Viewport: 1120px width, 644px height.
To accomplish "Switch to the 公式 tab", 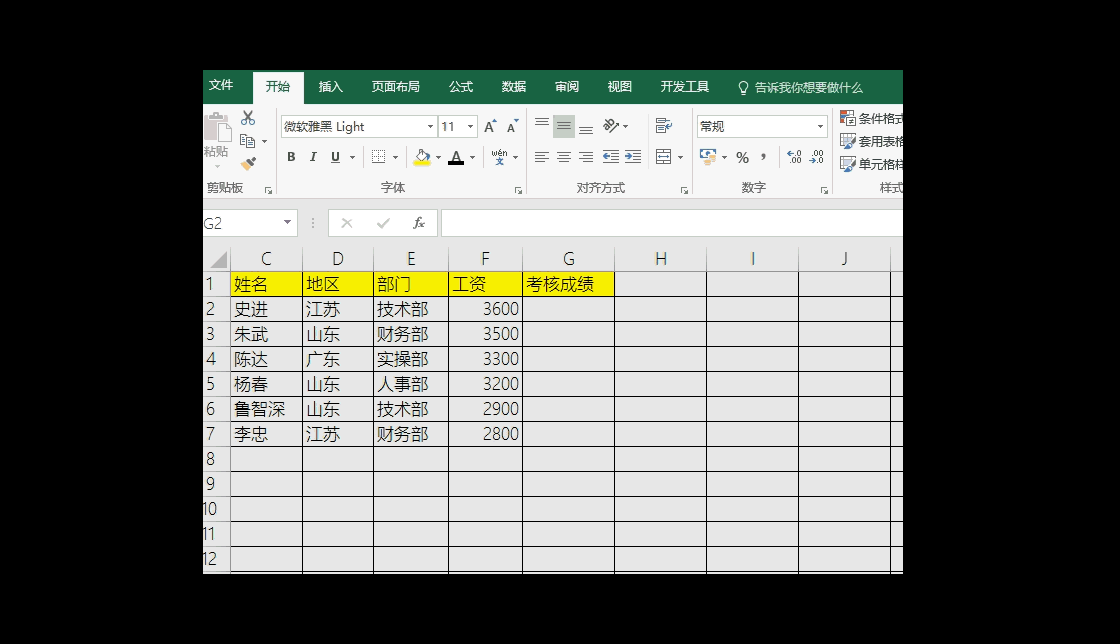I will [461, 87].
